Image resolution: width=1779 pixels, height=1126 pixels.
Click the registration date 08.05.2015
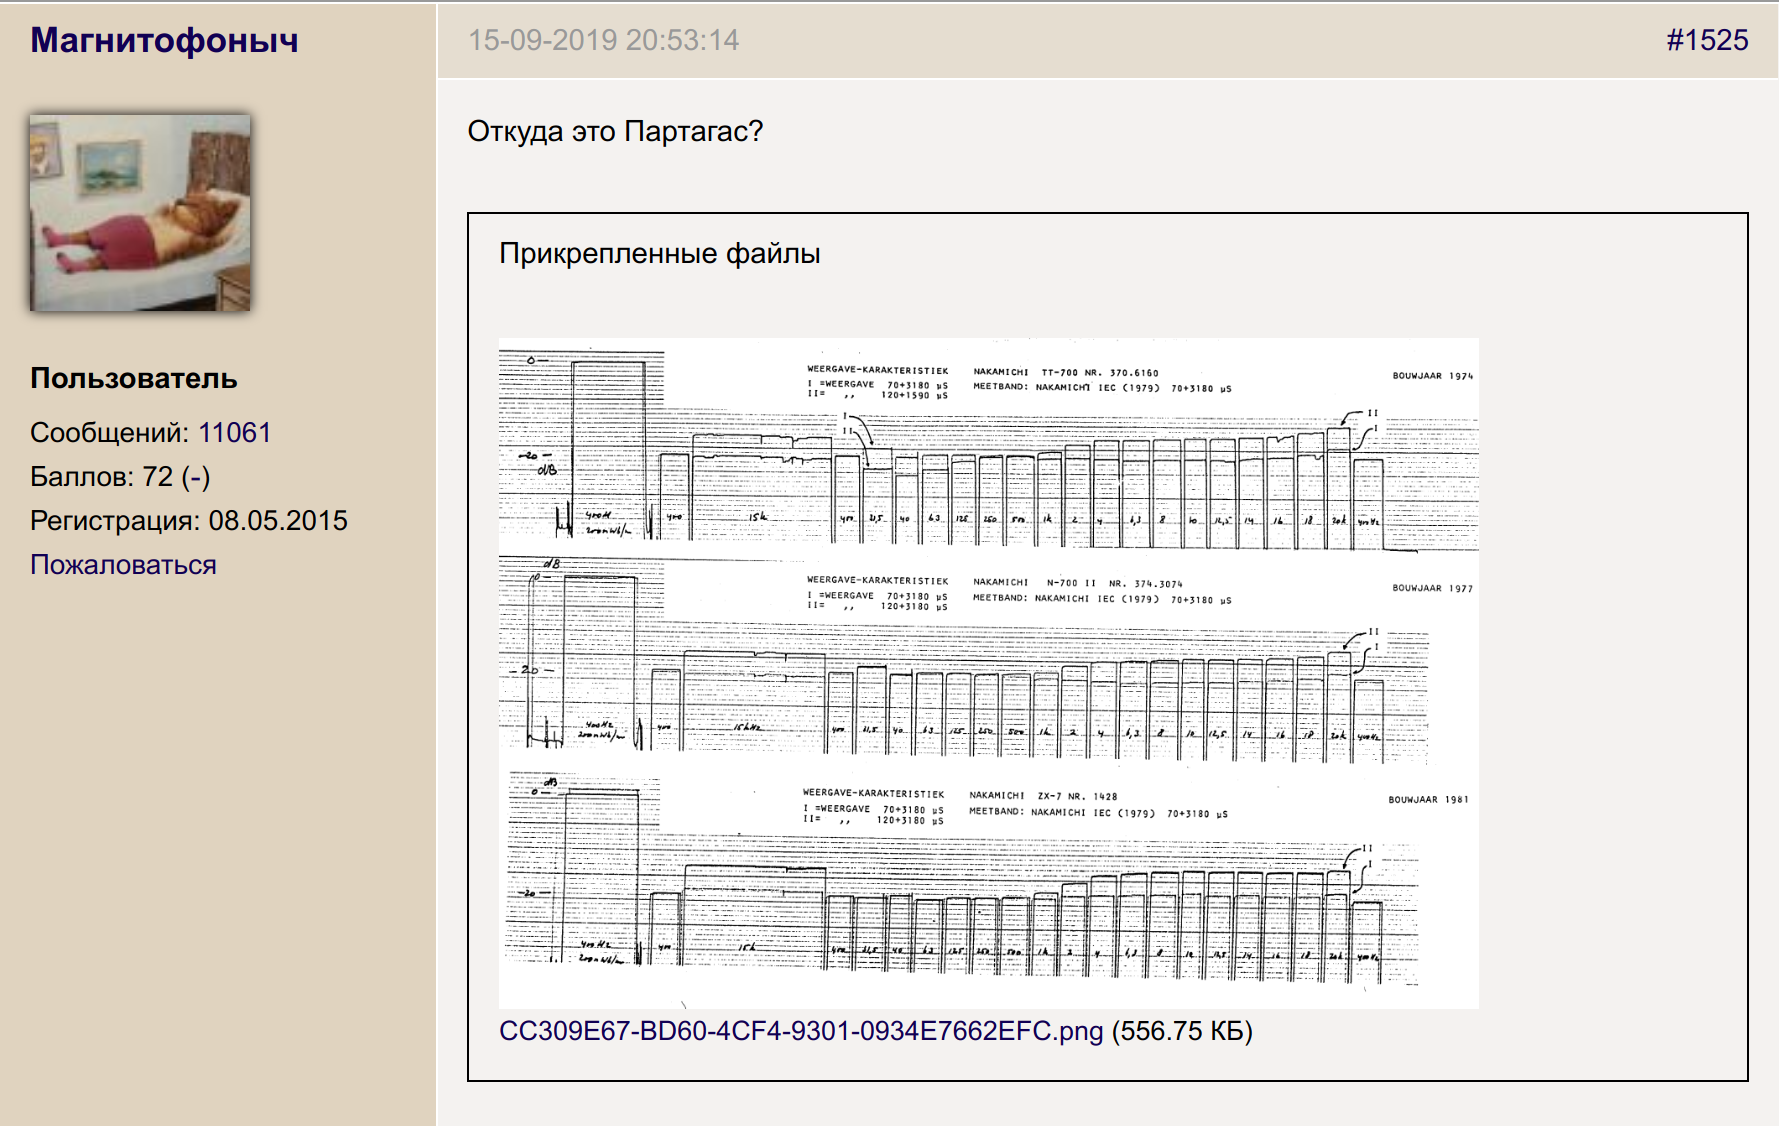[x=277, y=520]
